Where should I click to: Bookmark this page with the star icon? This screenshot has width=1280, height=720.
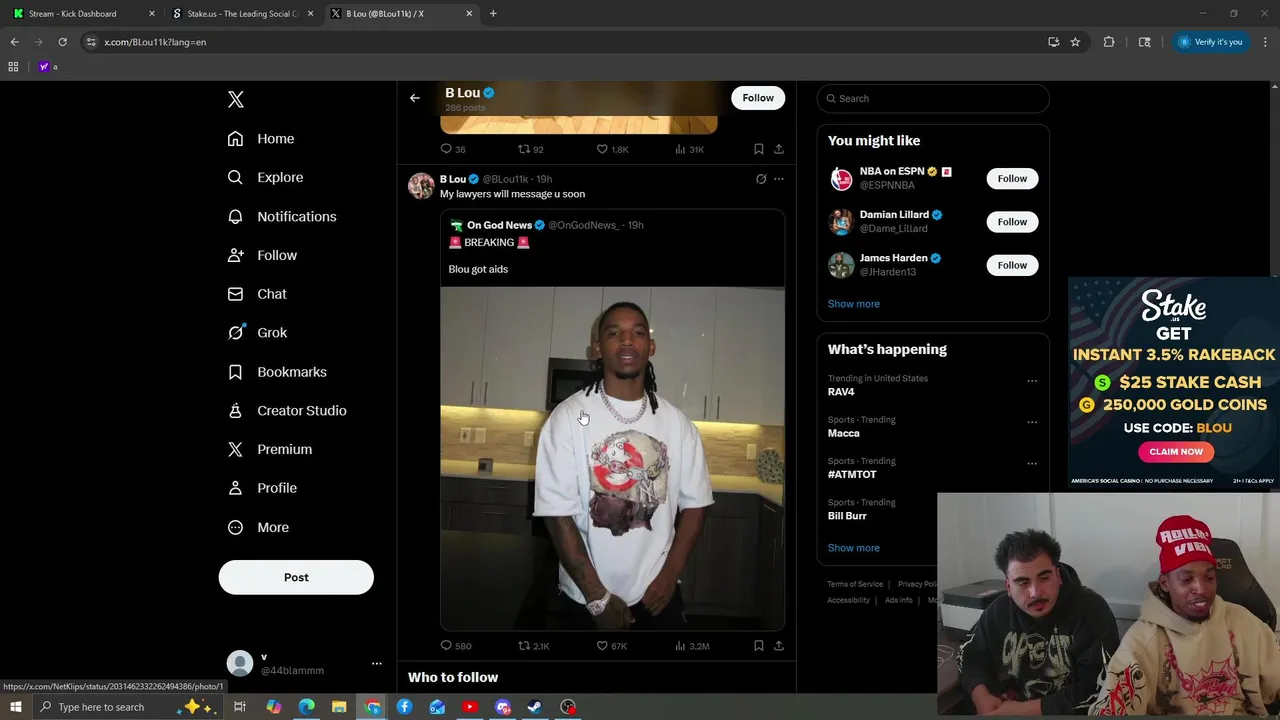(x=1075, y=42)
